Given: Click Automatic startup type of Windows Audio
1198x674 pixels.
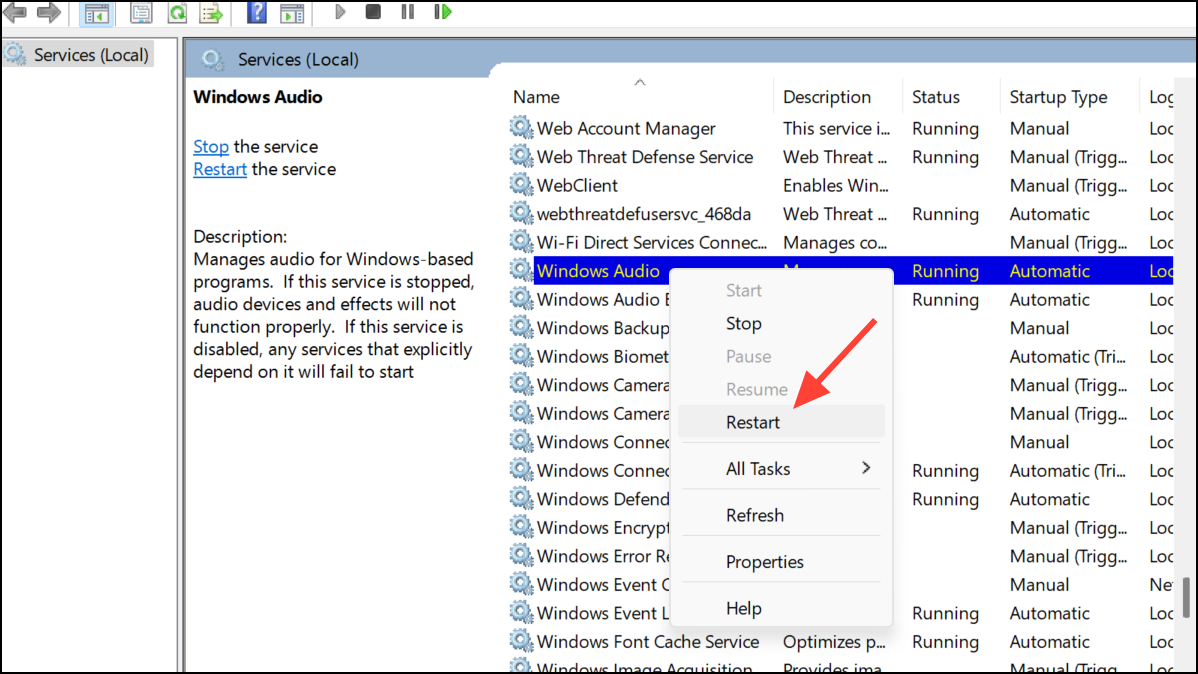Looking at the screenshot, I should [x=1049, y=271].
